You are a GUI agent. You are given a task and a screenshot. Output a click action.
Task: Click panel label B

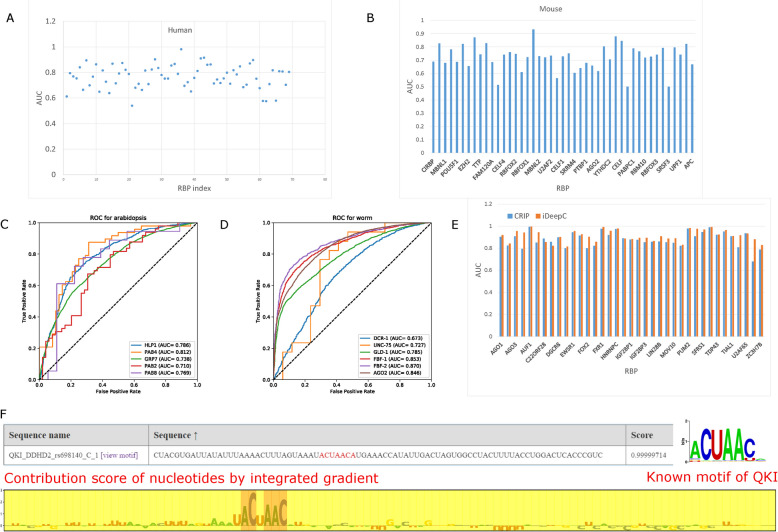[371, 18]
